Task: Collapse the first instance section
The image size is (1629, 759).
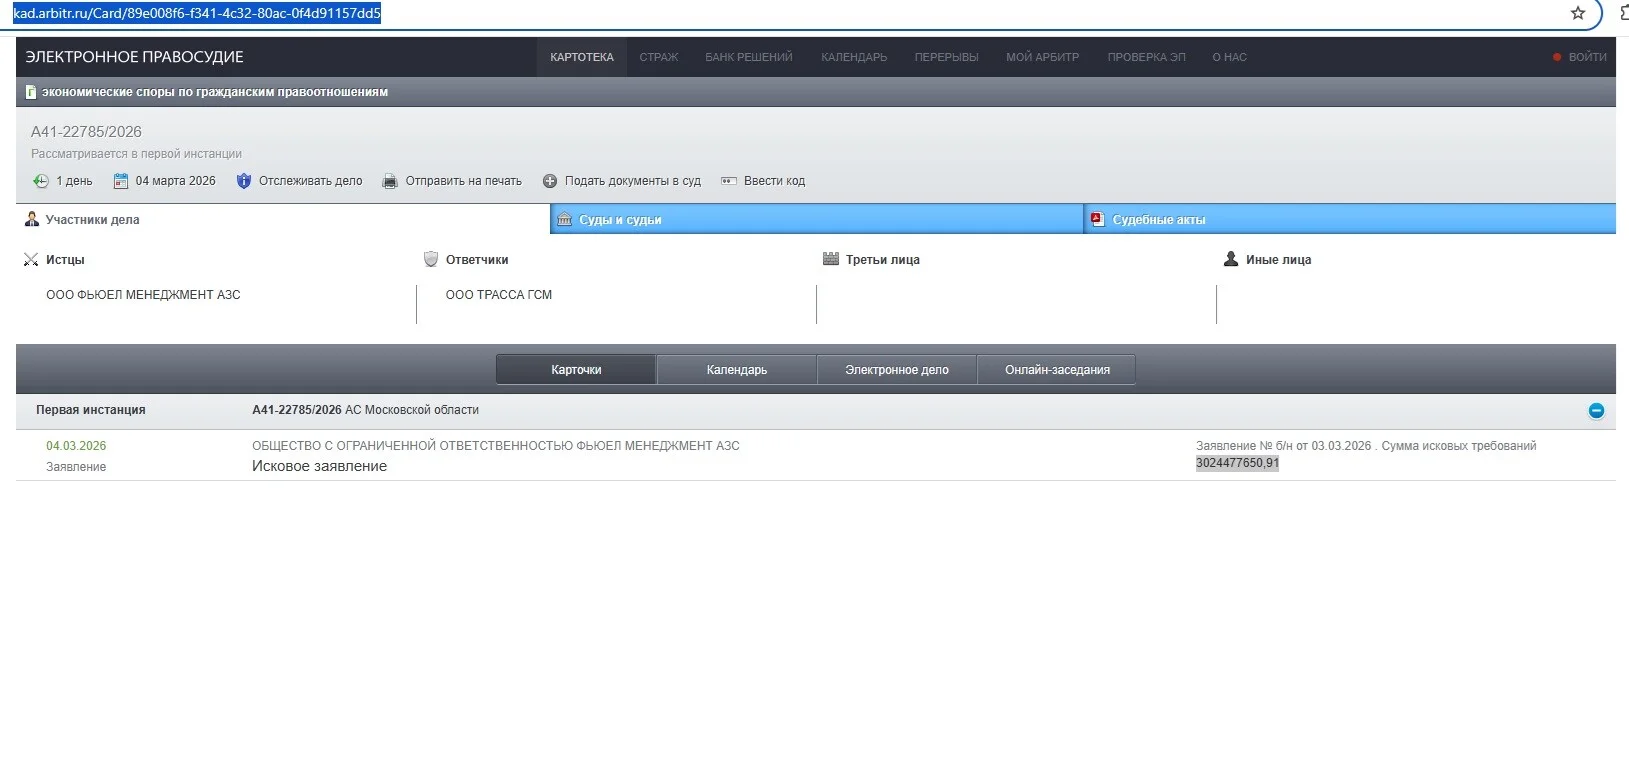Action: [x=1596, y=411]
